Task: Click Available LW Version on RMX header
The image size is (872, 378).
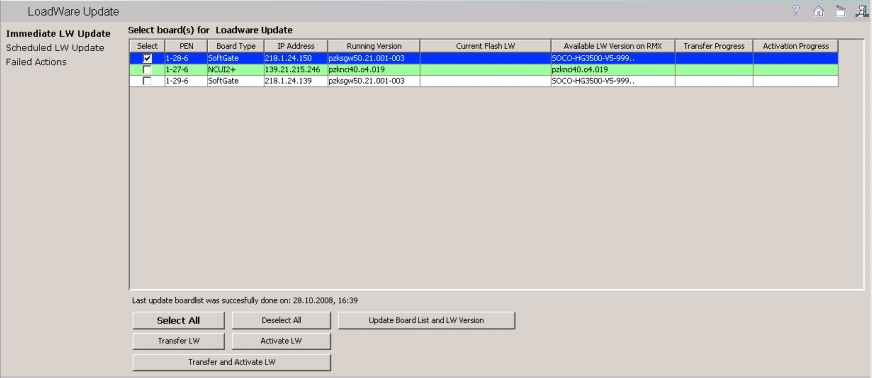Action: (x=613, y=46)
